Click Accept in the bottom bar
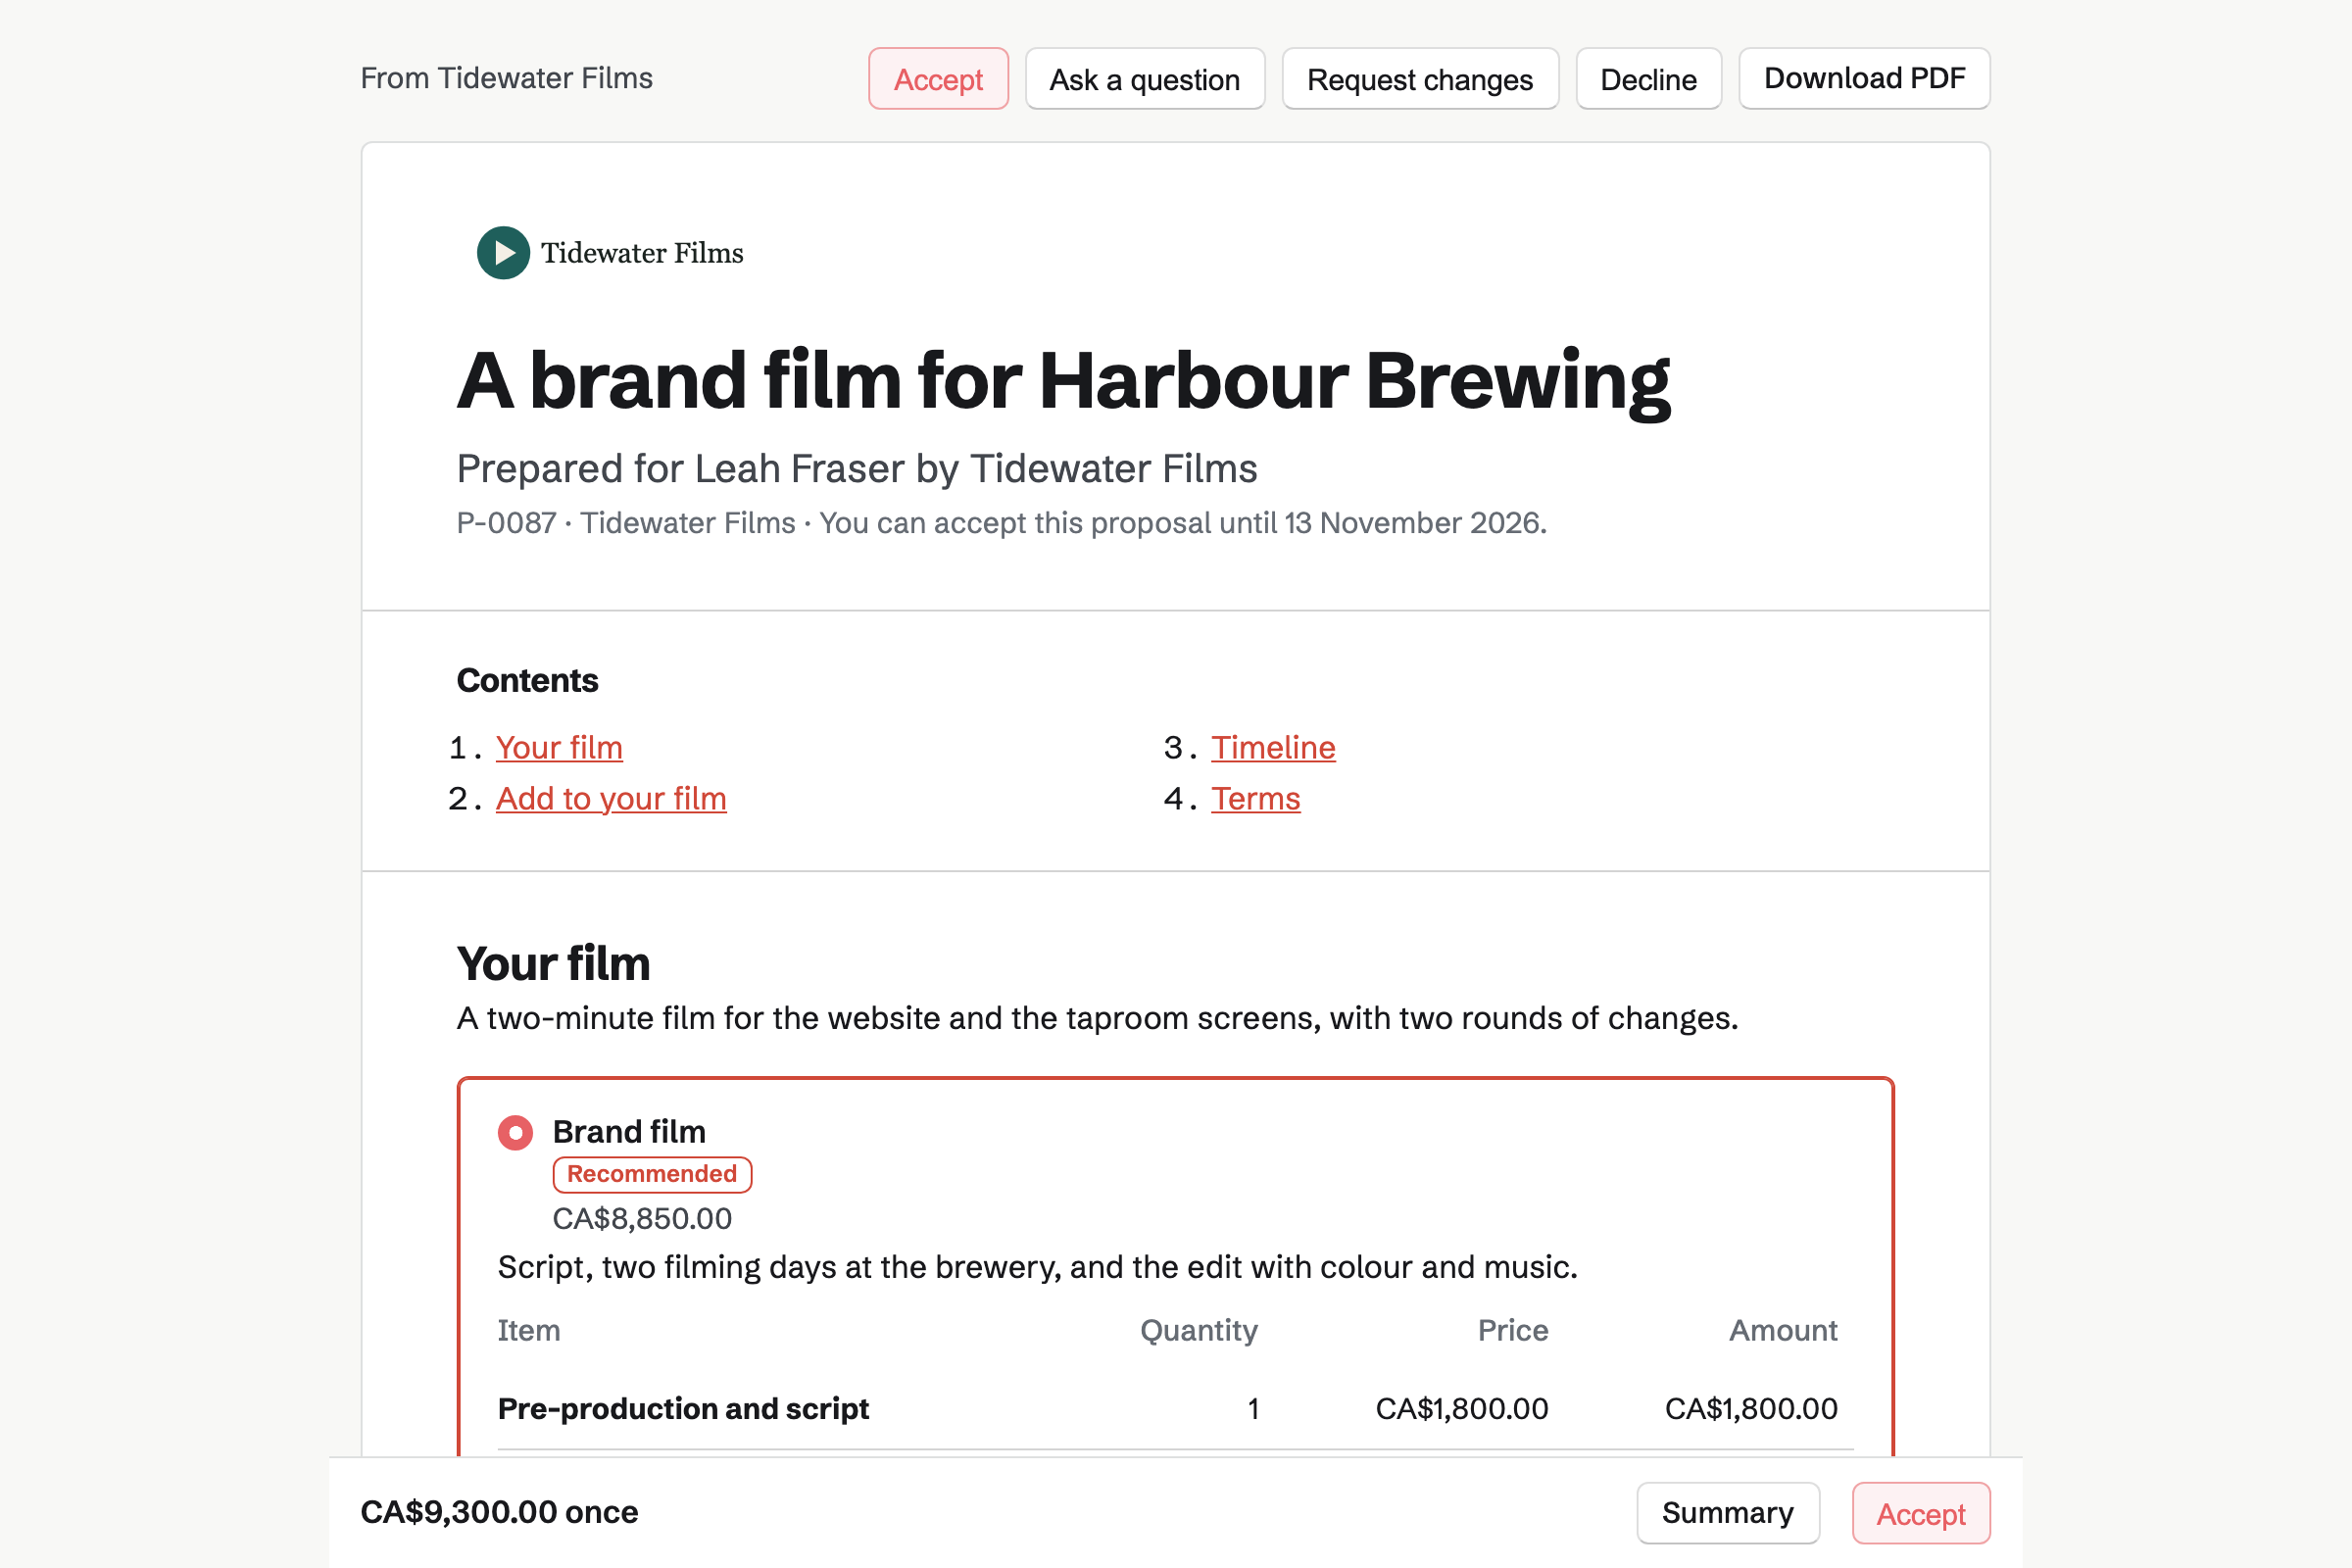 [1920, 1513]
